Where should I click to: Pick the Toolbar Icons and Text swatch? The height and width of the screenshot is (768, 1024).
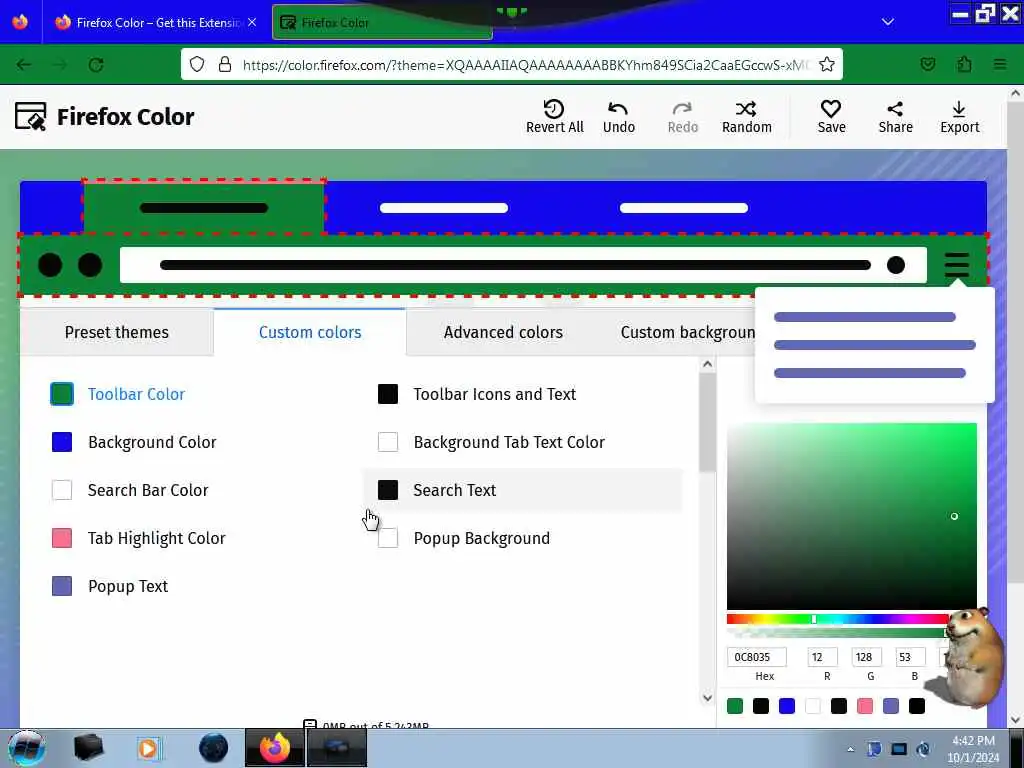tap(388, 394)
